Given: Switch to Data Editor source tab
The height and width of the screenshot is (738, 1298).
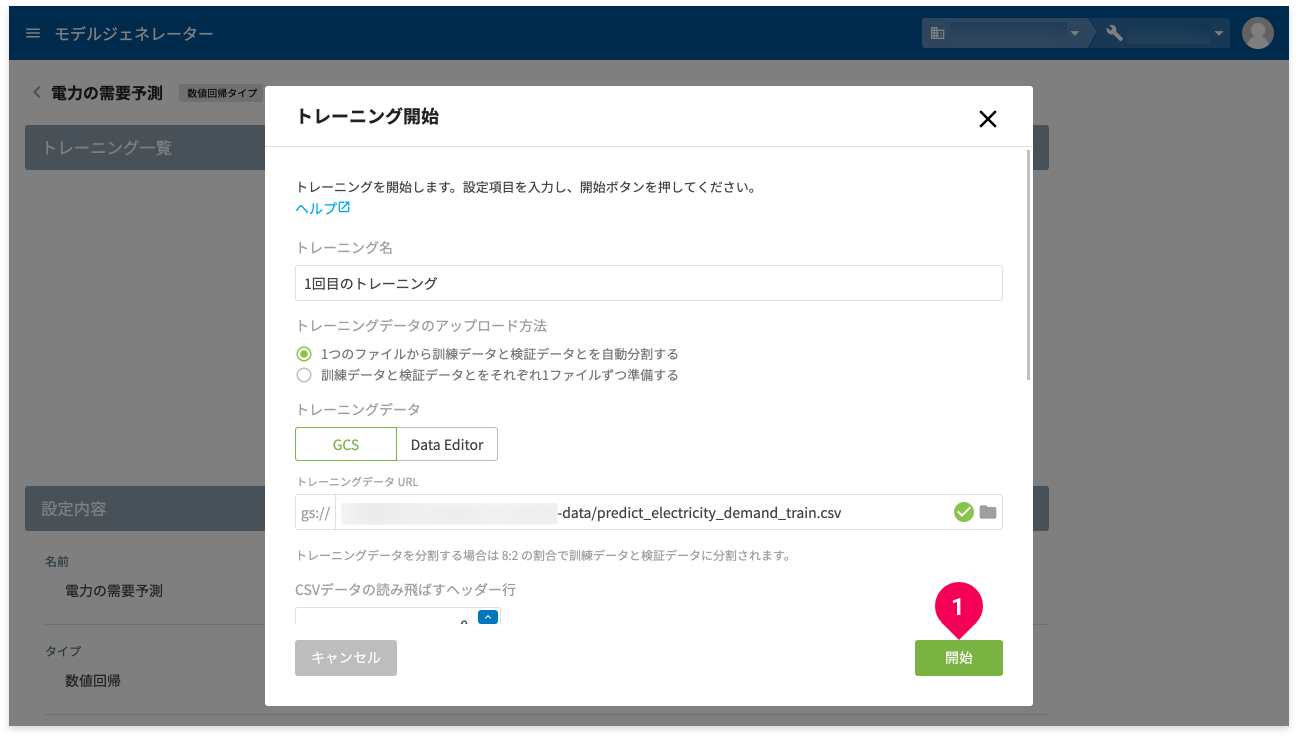Looking at the screenshot, I should click(447, 445).
